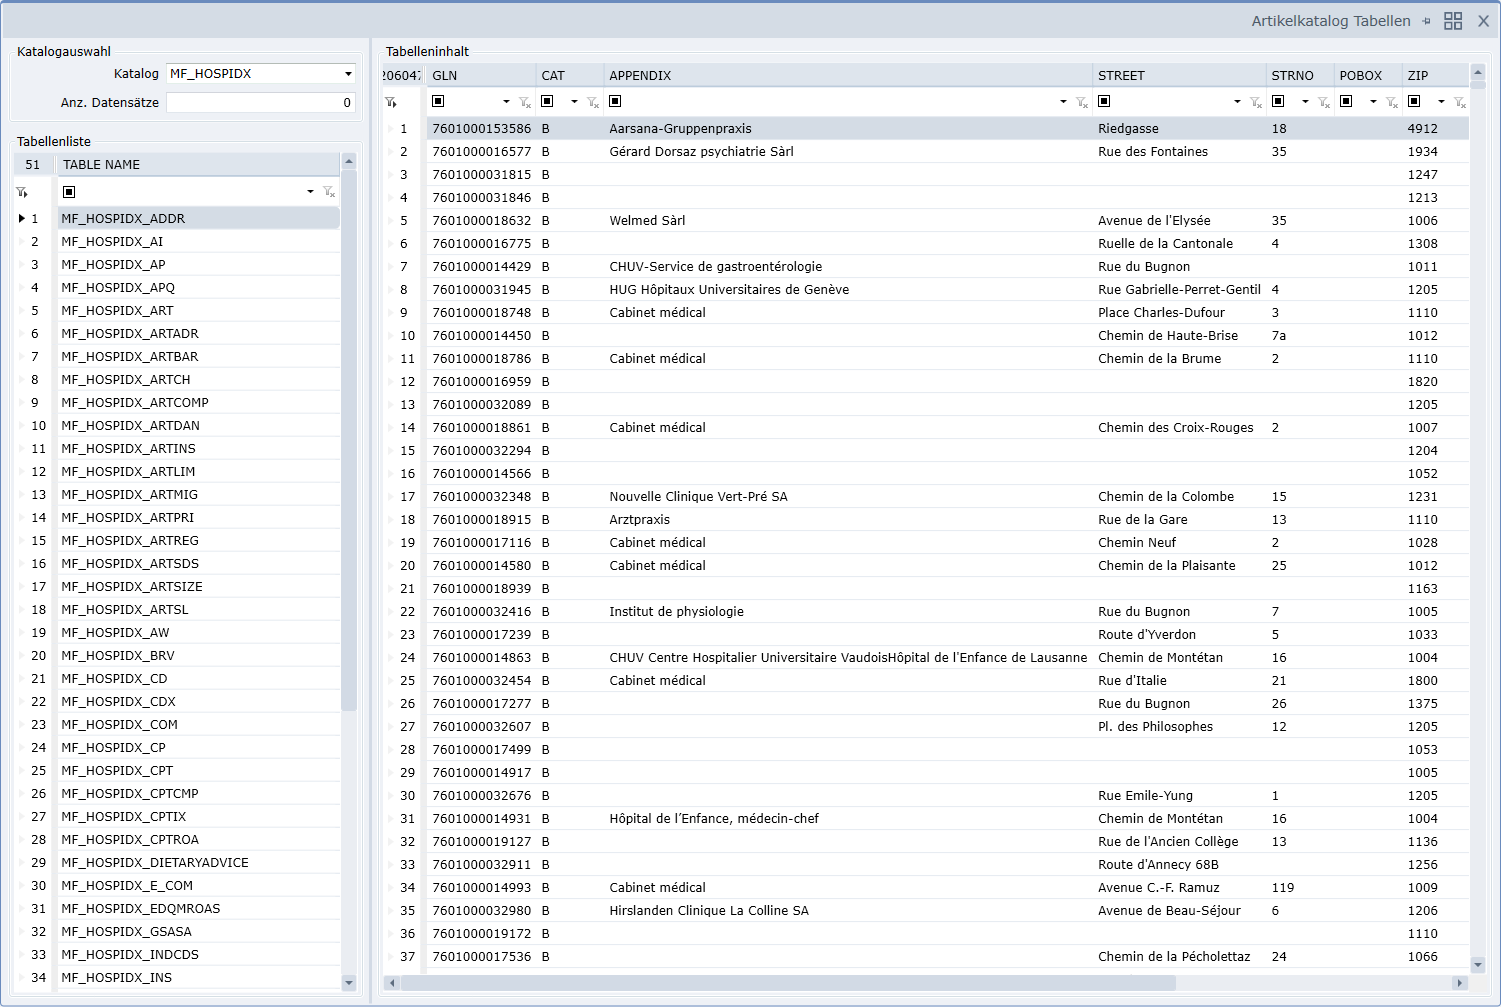Clear the APPENDIX column filter
This screenshot has width=1501, height=1007.
(x=1081, y=102)
